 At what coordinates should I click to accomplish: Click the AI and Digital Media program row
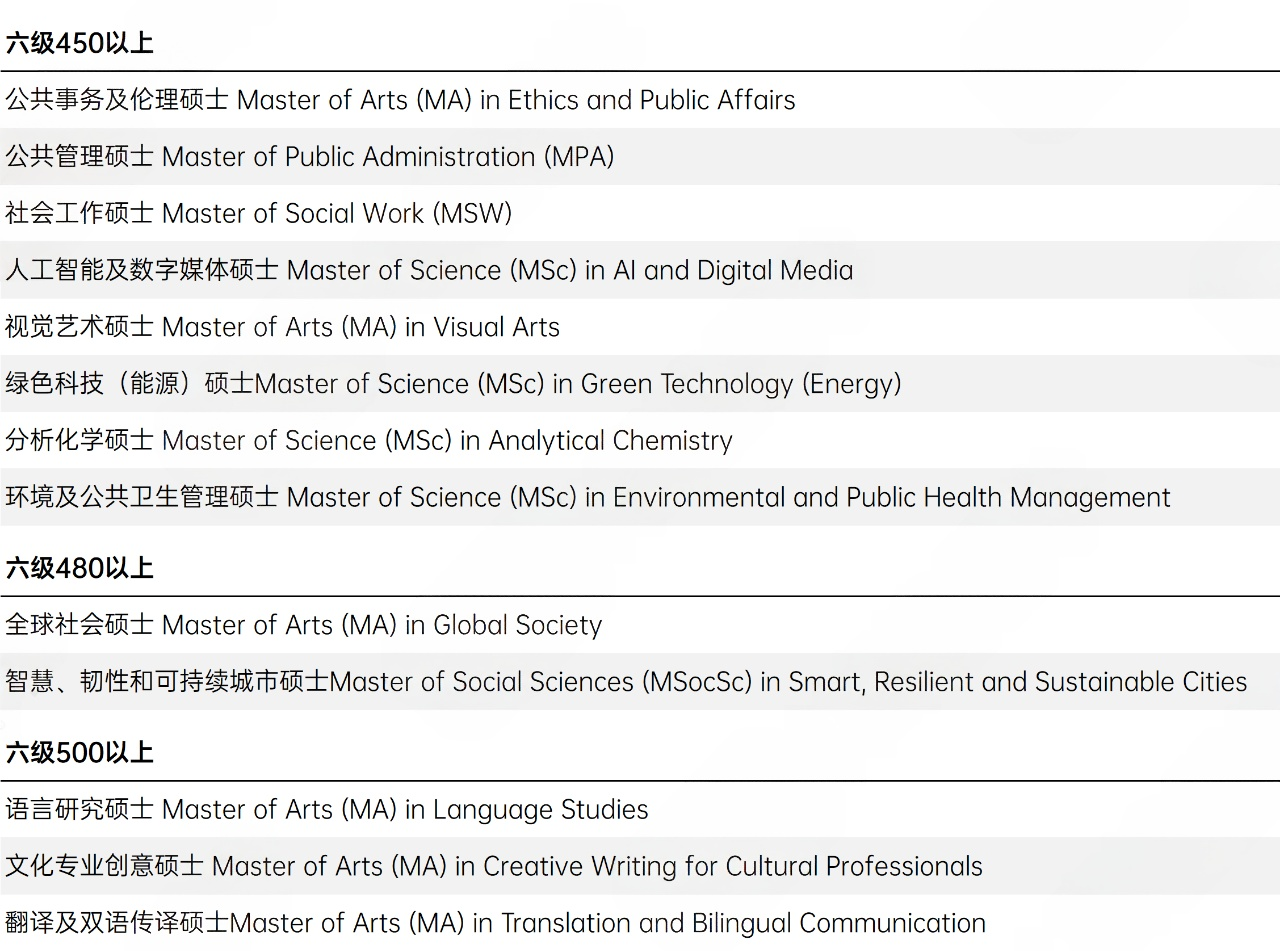pyautogui.click(x=429, y=270)
